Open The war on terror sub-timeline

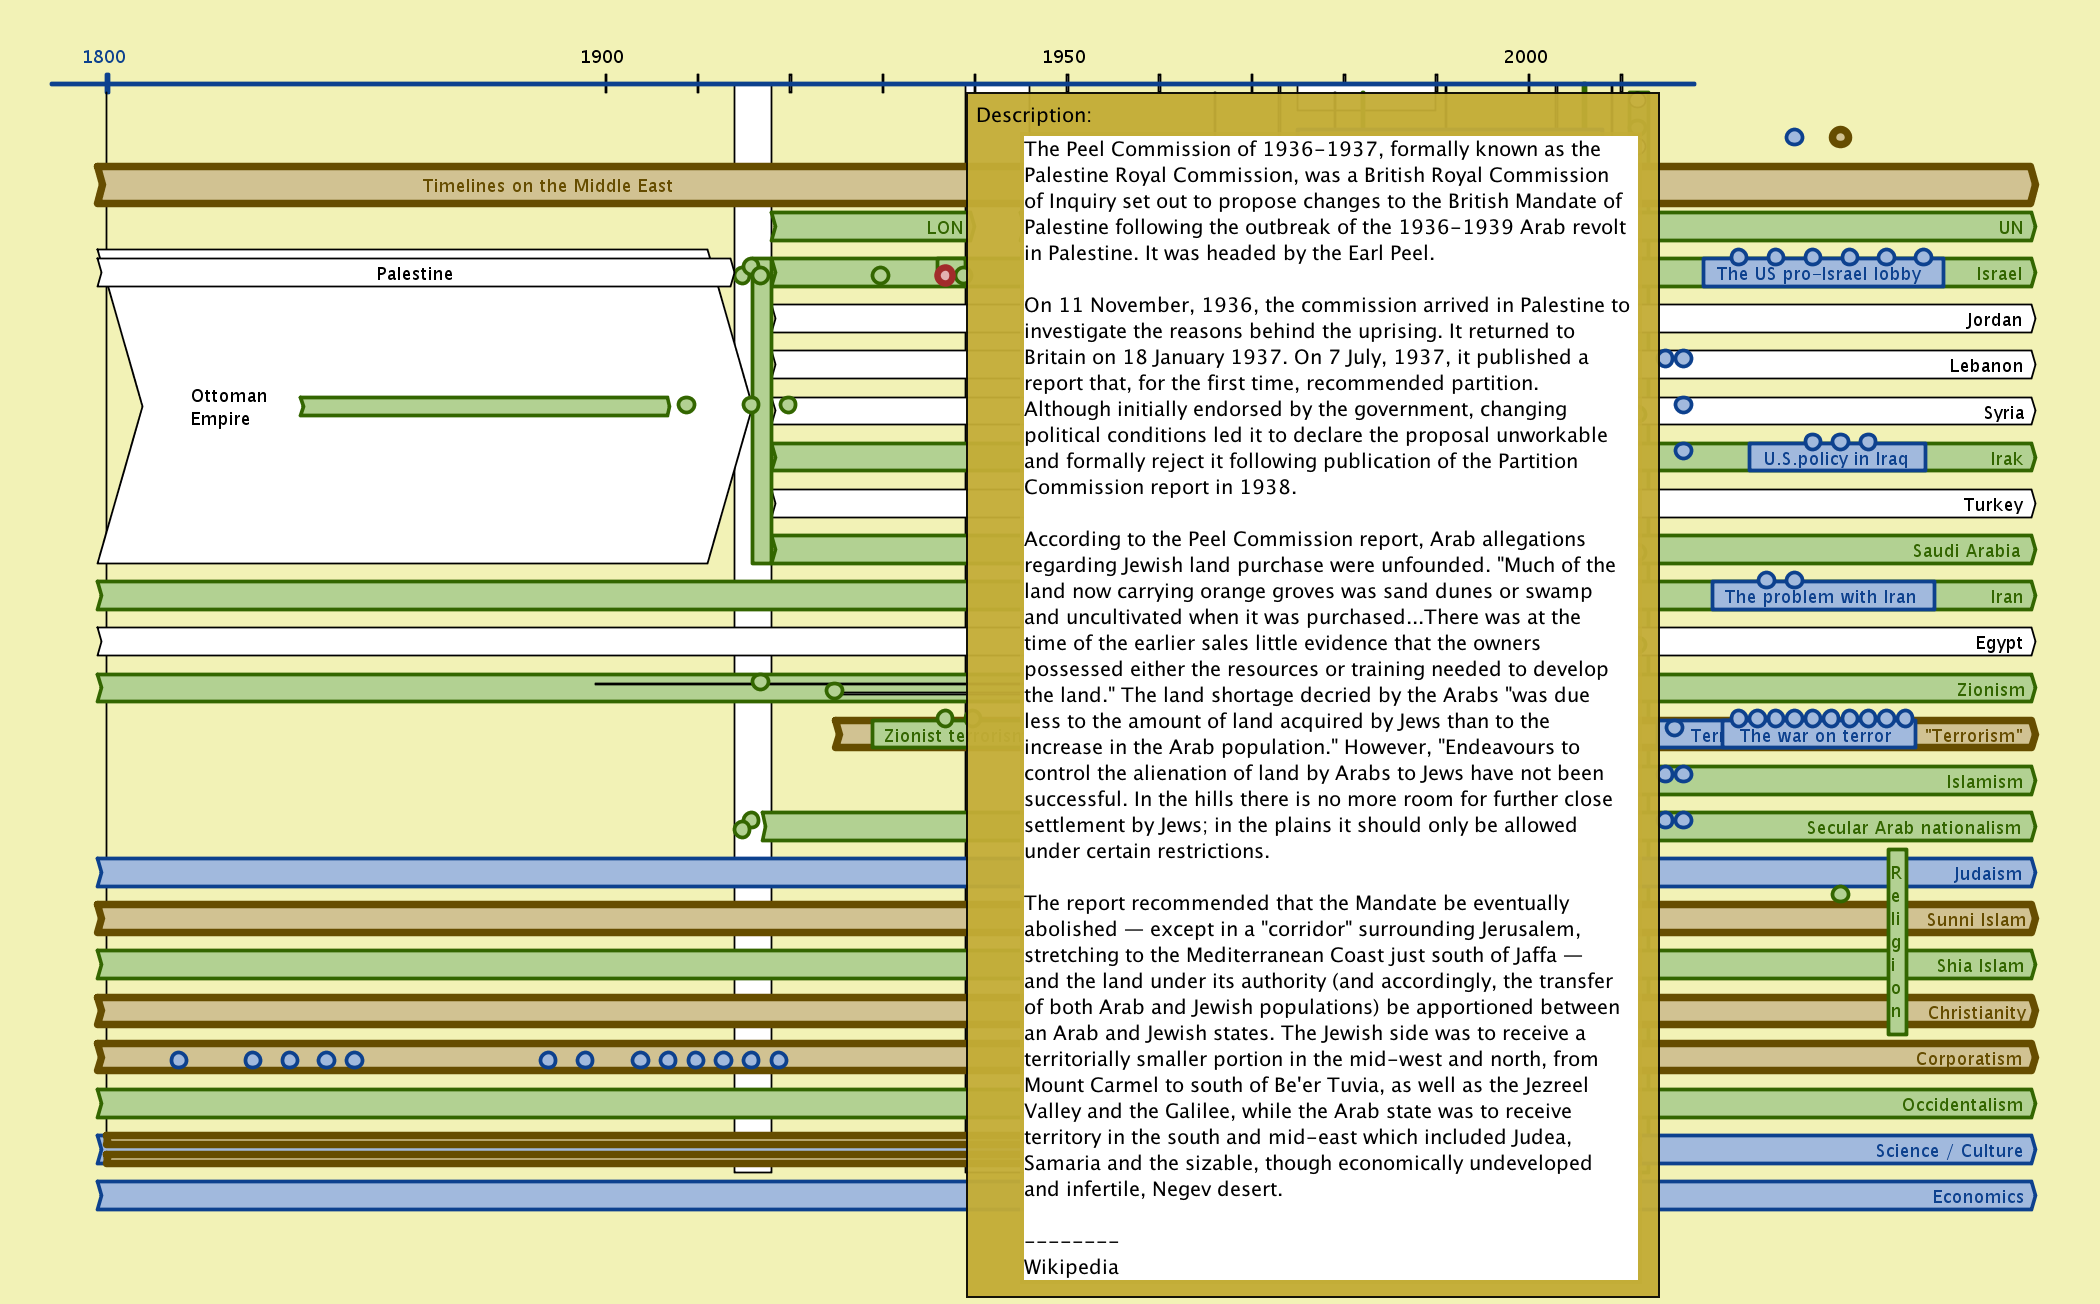click(x=1815, y=736)
